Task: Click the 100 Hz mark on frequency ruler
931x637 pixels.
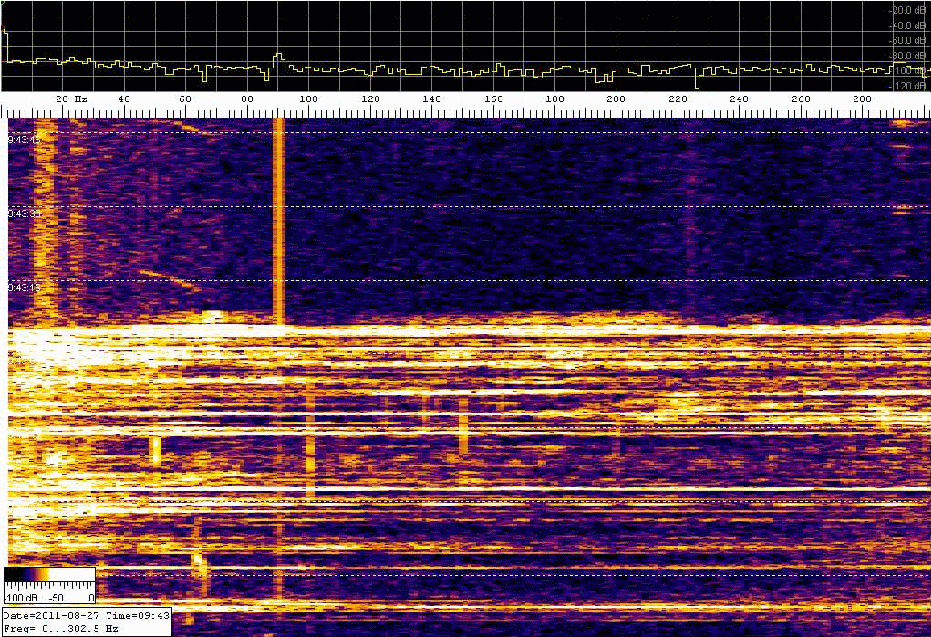Action: click(x=309, y=100)
